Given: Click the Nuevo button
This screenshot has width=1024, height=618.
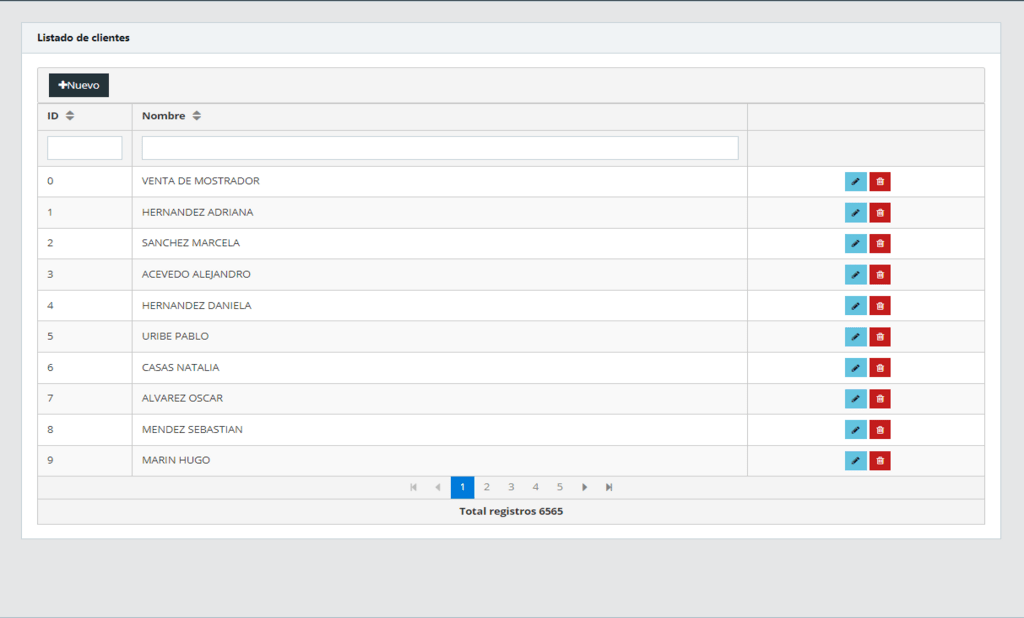Looking at the screenshot, I should coord(79,86).
